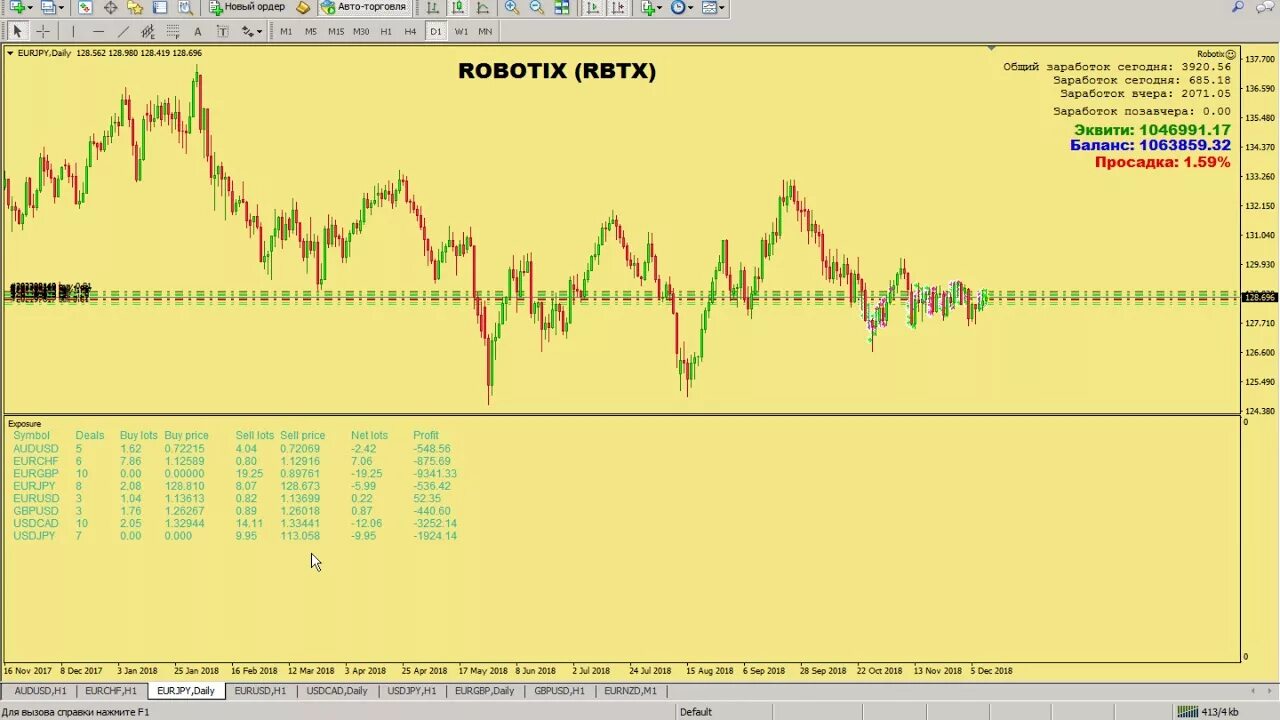Set timeframe to M15

(x=336, y=31)
